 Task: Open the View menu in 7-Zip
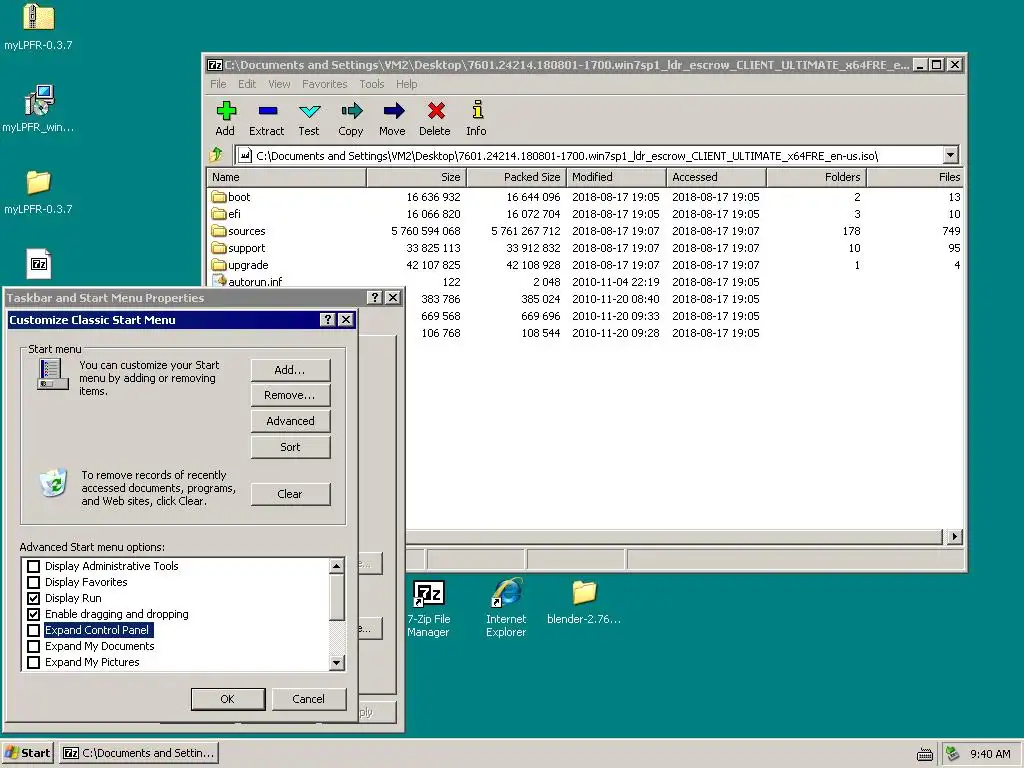coord(279,84)
